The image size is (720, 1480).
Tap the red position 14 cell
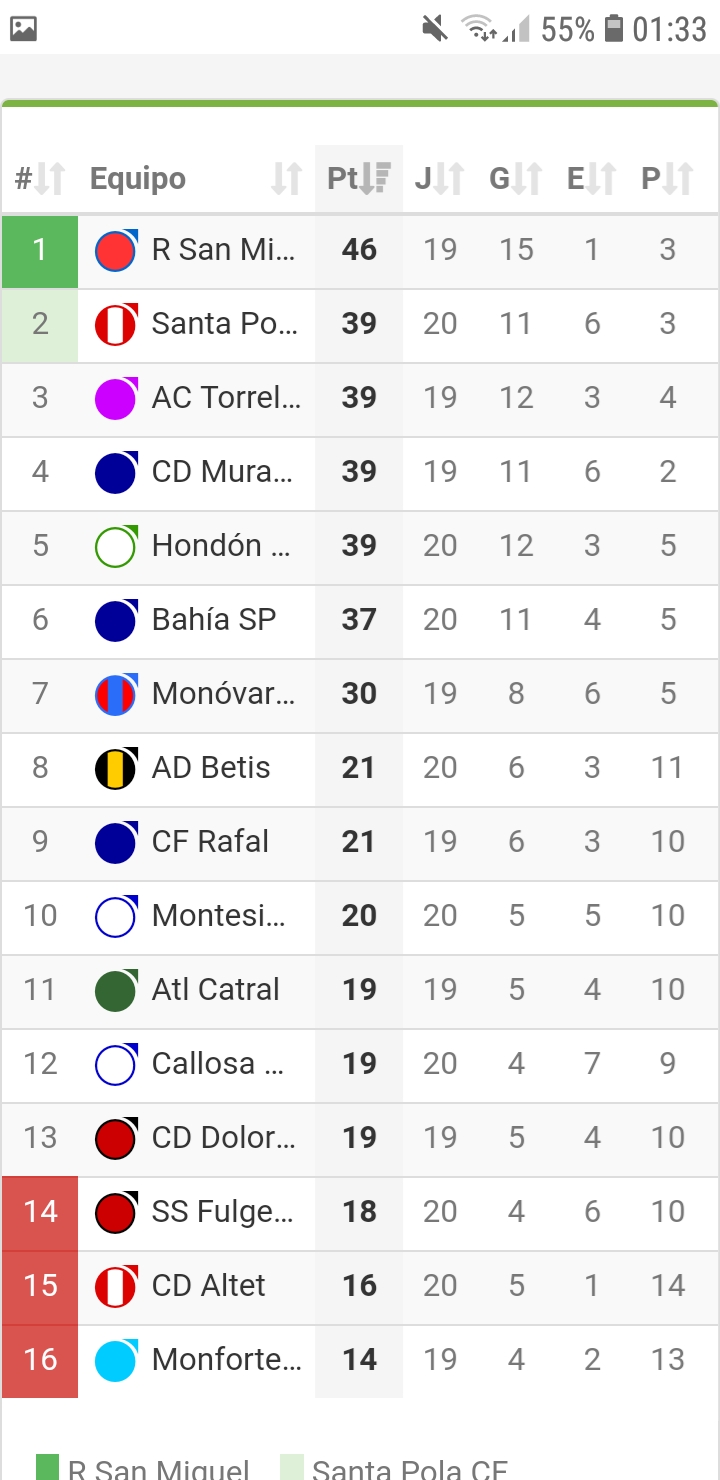tap(40, 1212)
